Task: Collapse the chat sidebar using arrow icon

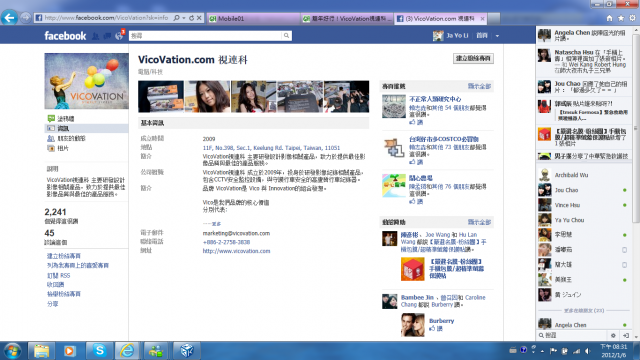Action: pos(626,336)
